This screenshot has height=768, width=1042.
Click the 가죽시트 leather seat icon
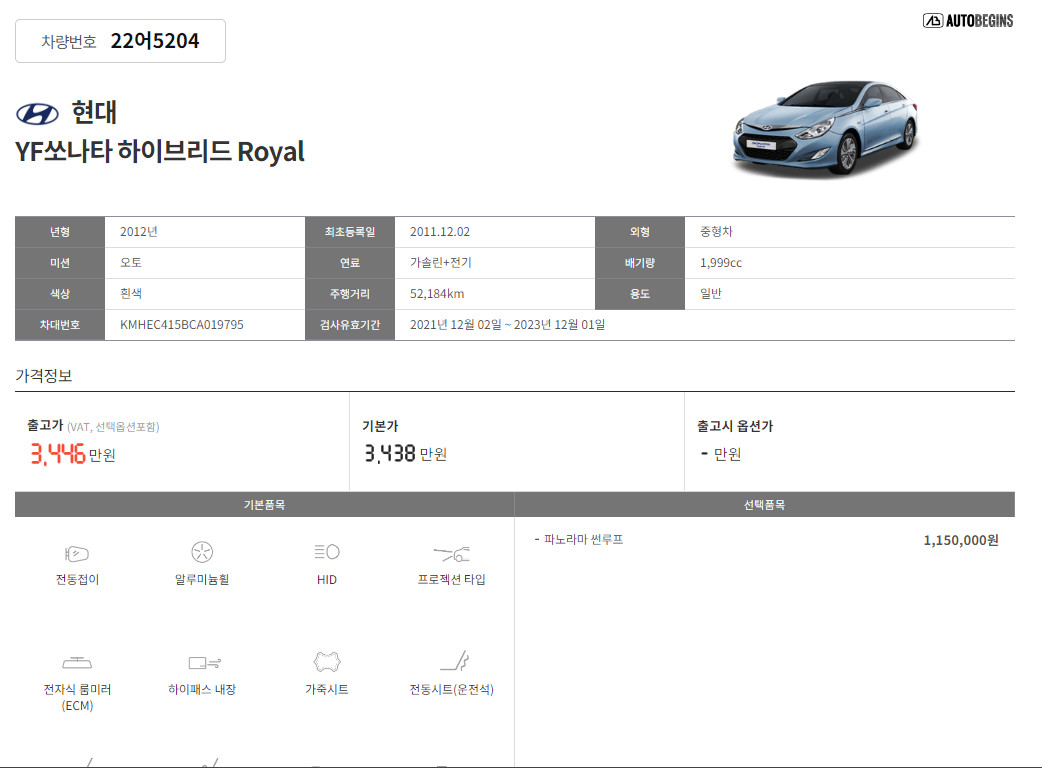(327, 662)
